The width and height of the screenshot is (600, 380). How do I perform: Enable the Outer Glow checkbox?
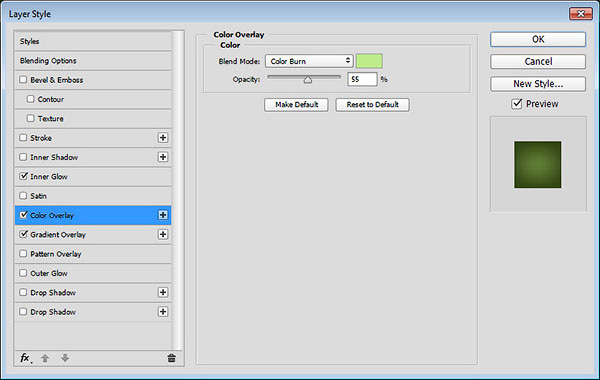(23, 273)
